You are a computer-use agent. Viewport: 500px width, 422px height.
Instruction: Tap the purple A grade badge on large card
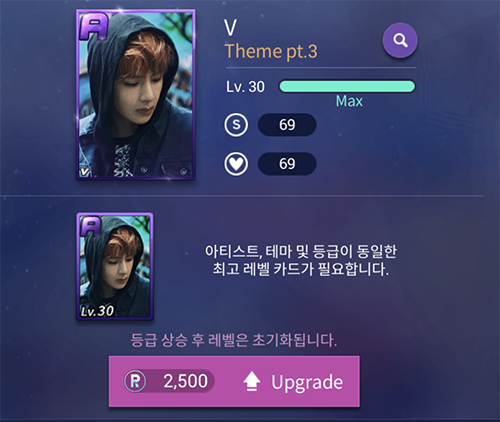pos(94,27)
